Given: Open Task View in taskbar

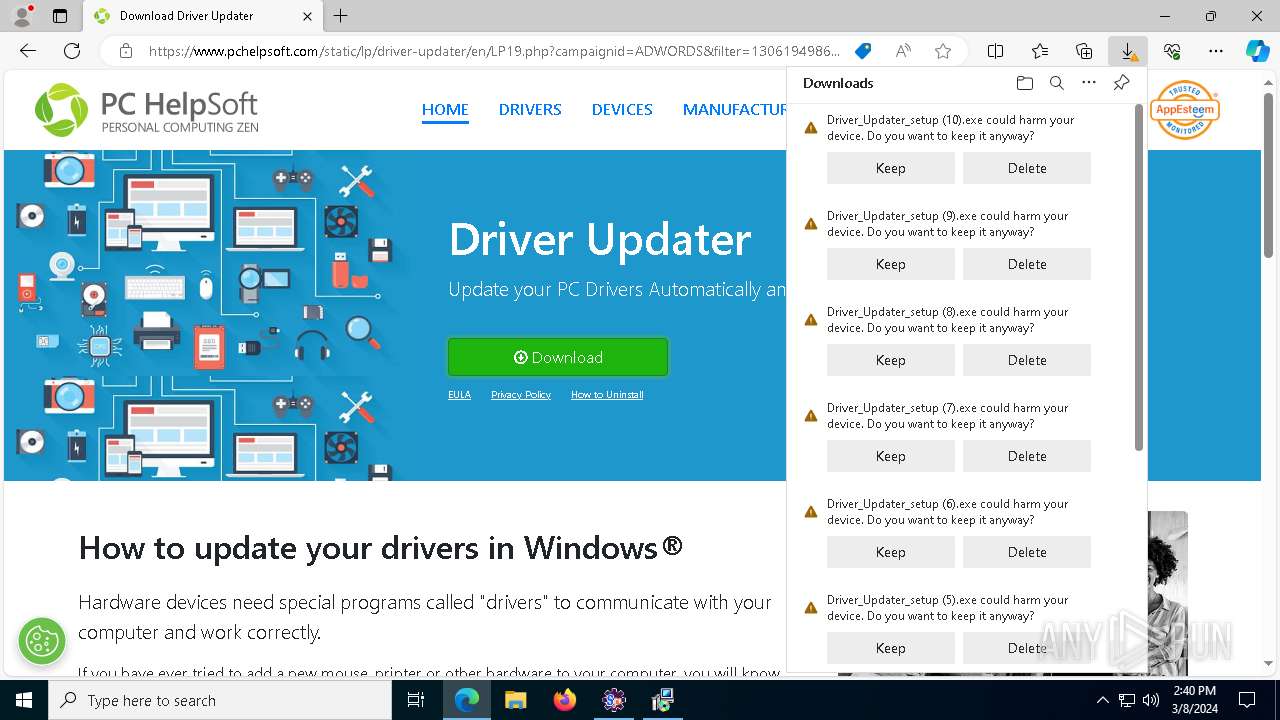Looking at the screenshot, I should (x=416, y=700).
